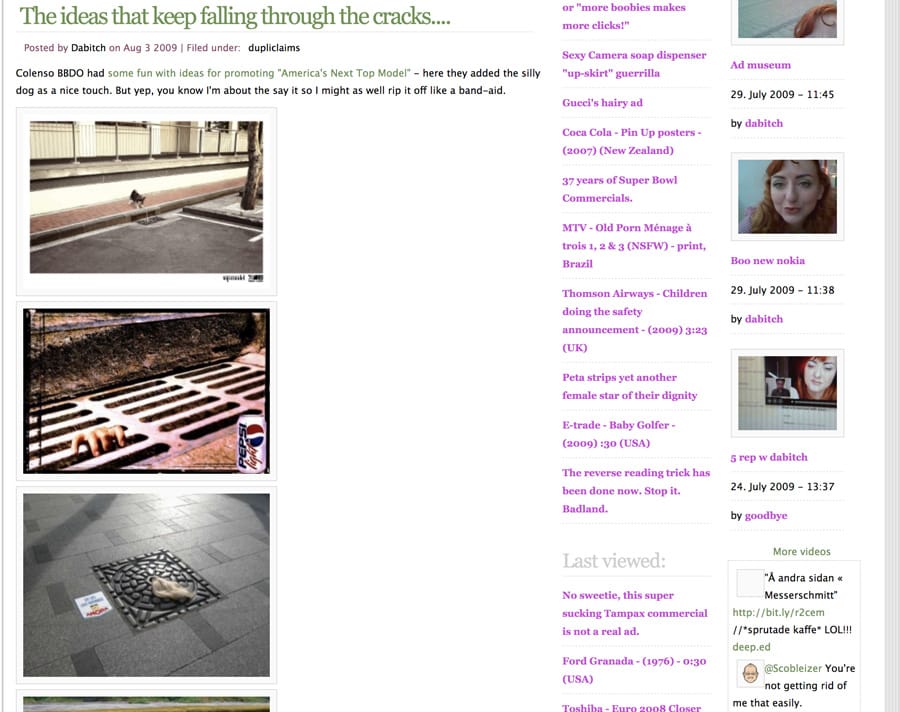Viewport: 900px width, 712px height.
Task: Click the 'More videos' link
Action: [801, 551]
